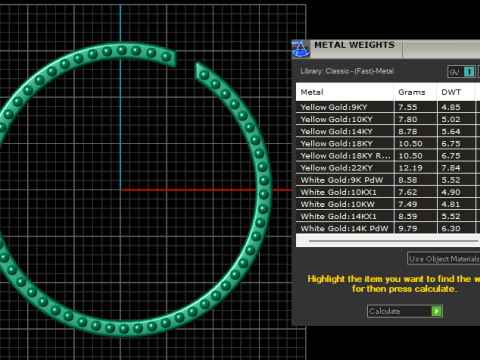Click the 9.79 grams value
This screenshot has height=360, width=480.
[408, 228]
